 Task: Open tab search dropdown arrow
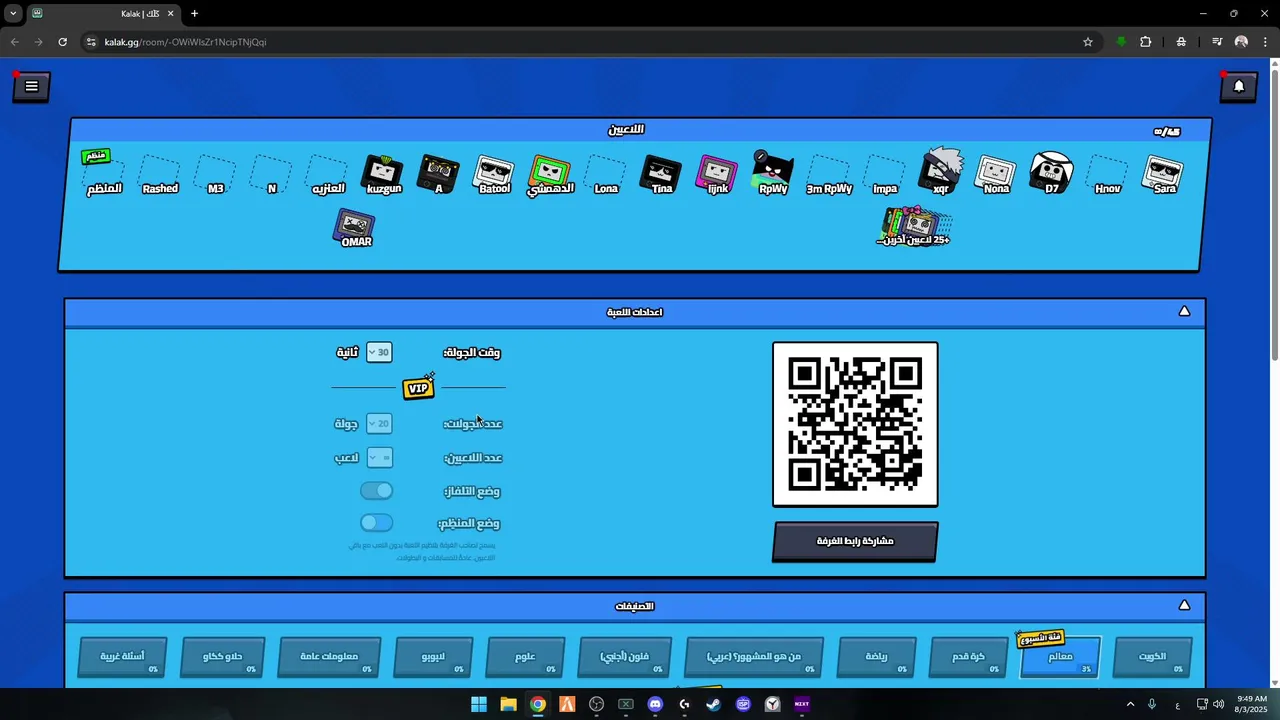pyautogui.click(x=13, y=13)
